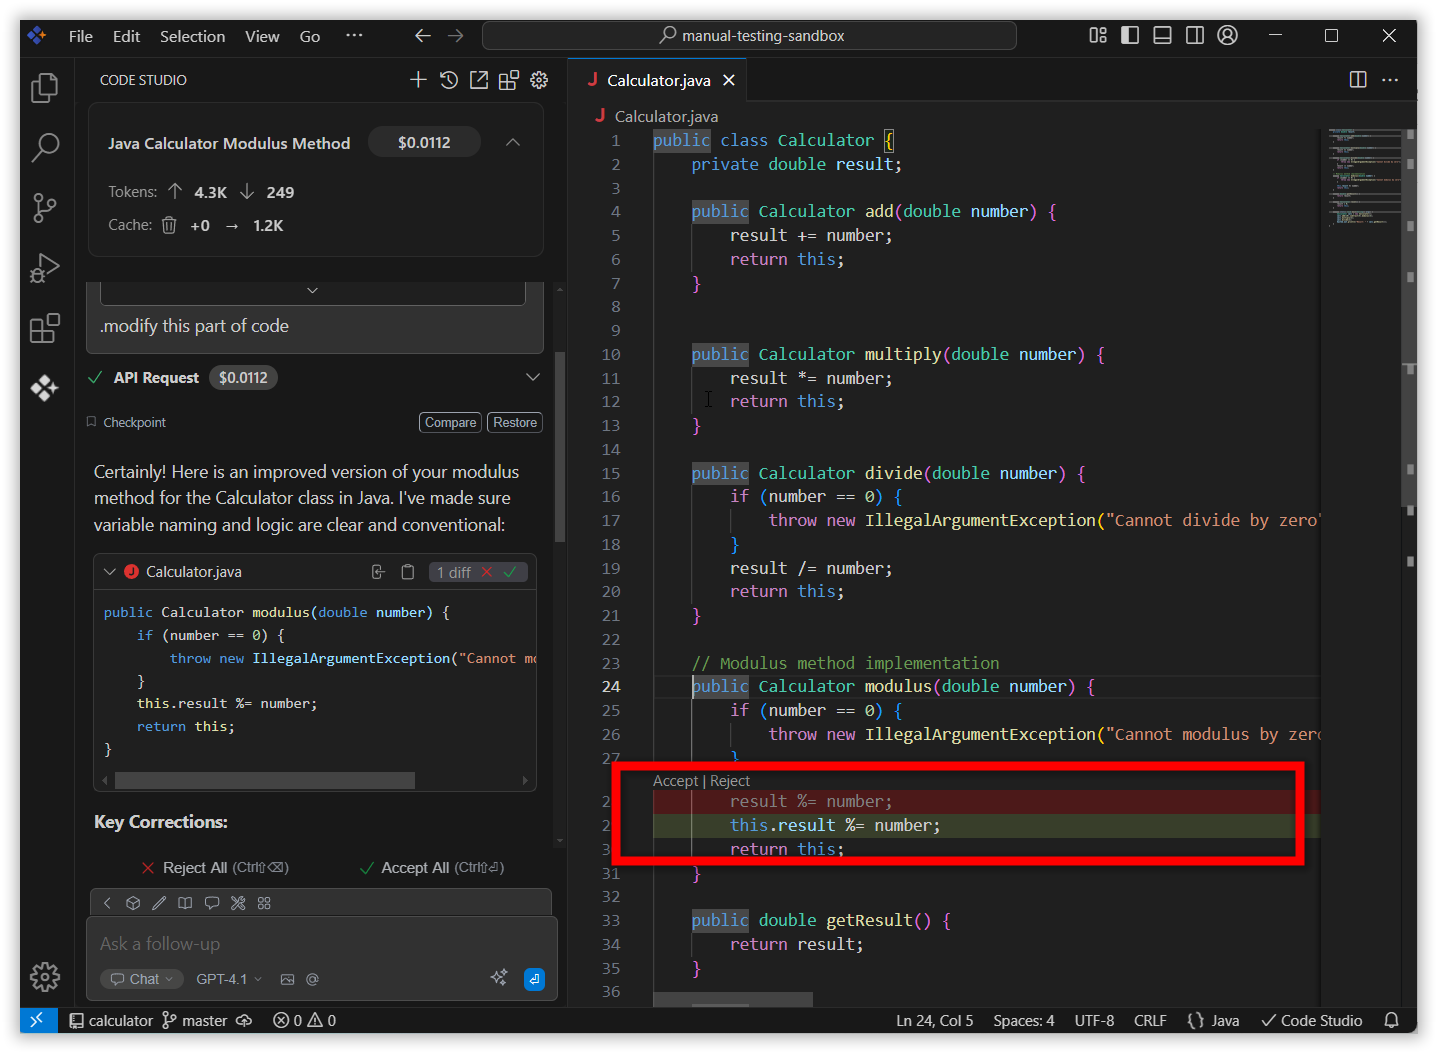1438x1054 pixels.
Task: Click the Compare checkpoint button
Action: coord(450,422)
